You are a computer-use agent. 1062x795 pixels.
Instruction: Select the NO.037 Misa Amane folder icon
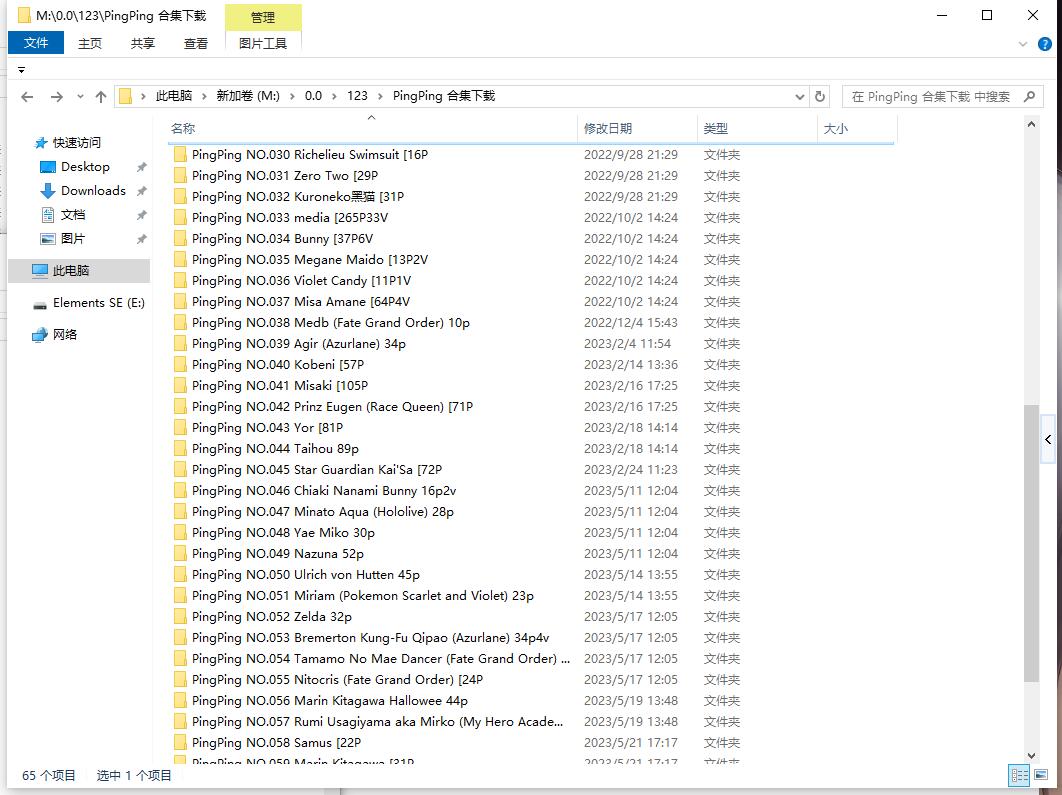(x=179, y=301)
